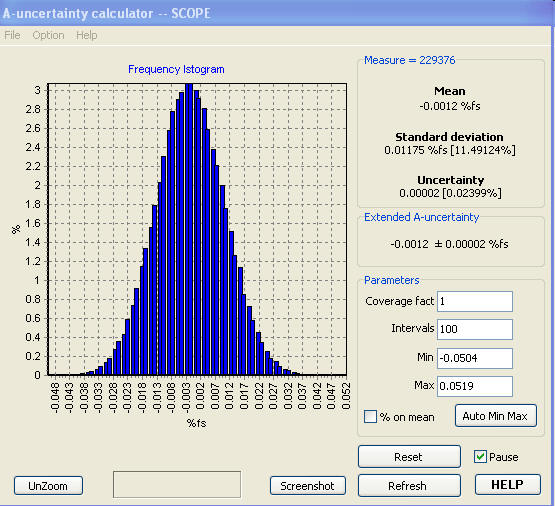
Task: Take a capture with the Screenshot button
Action: (x=307, y=486)
